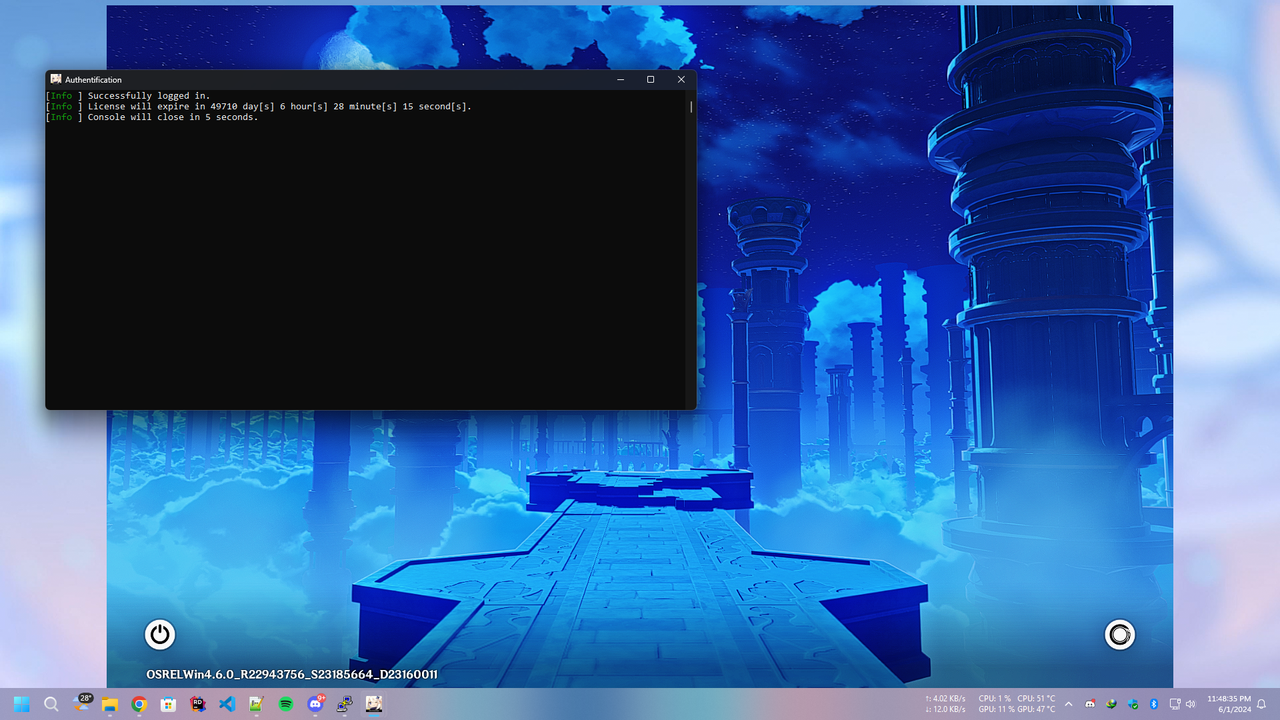This screenshot has height=720, width=1280.
Task: Open Windows Security from the system tray
Action: click(x=1132, y=704)
